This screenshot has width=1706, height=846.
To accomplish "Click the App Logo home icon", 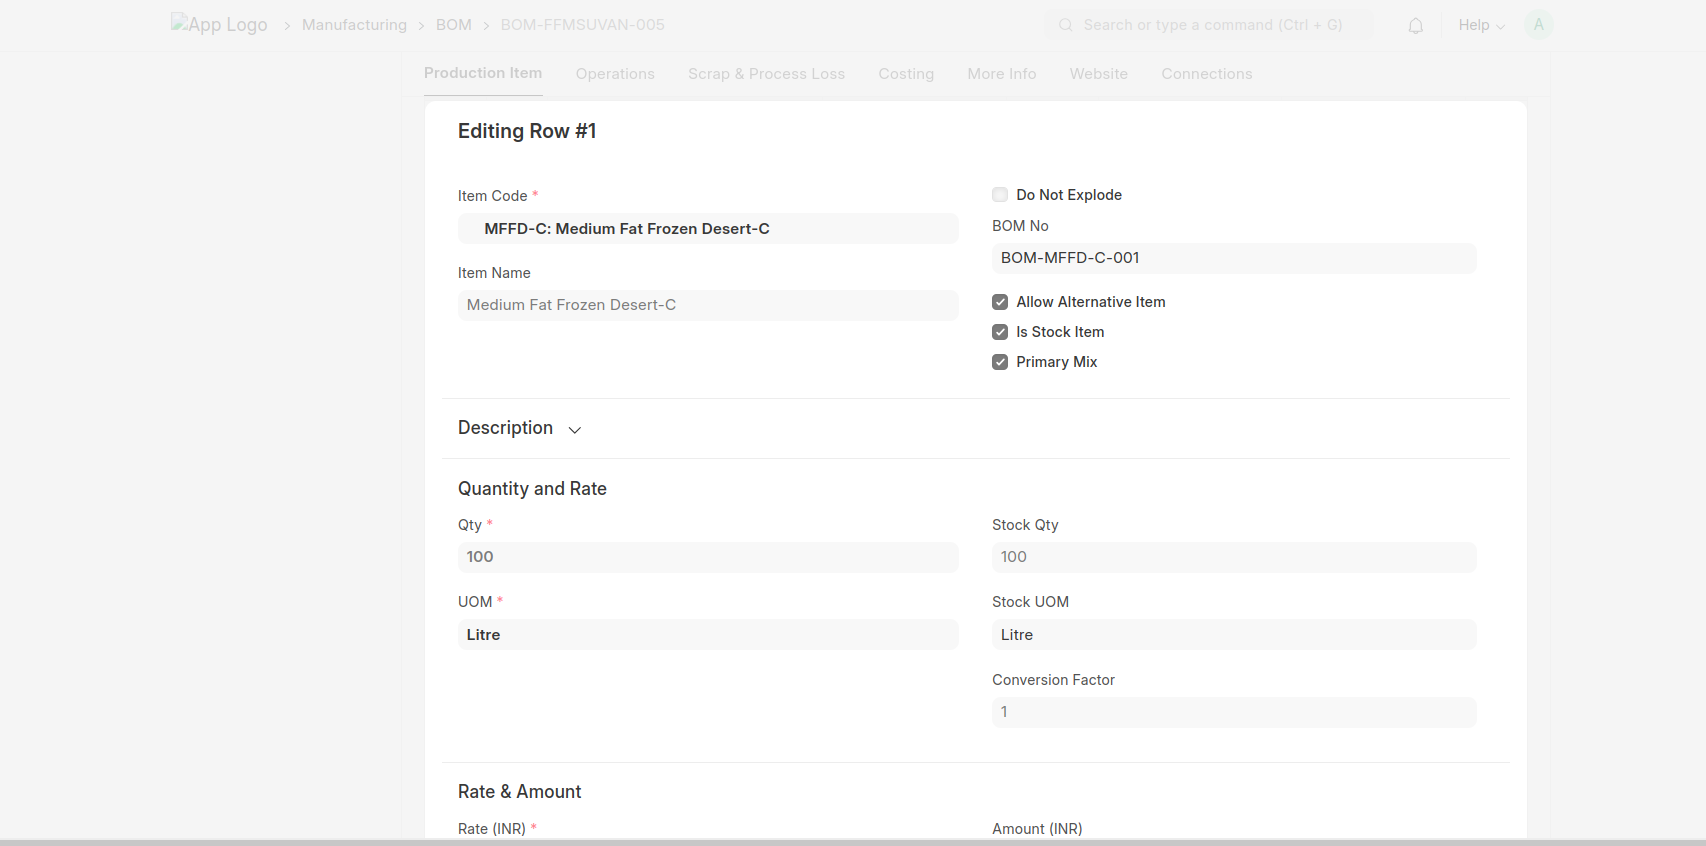I will (219, 25).
